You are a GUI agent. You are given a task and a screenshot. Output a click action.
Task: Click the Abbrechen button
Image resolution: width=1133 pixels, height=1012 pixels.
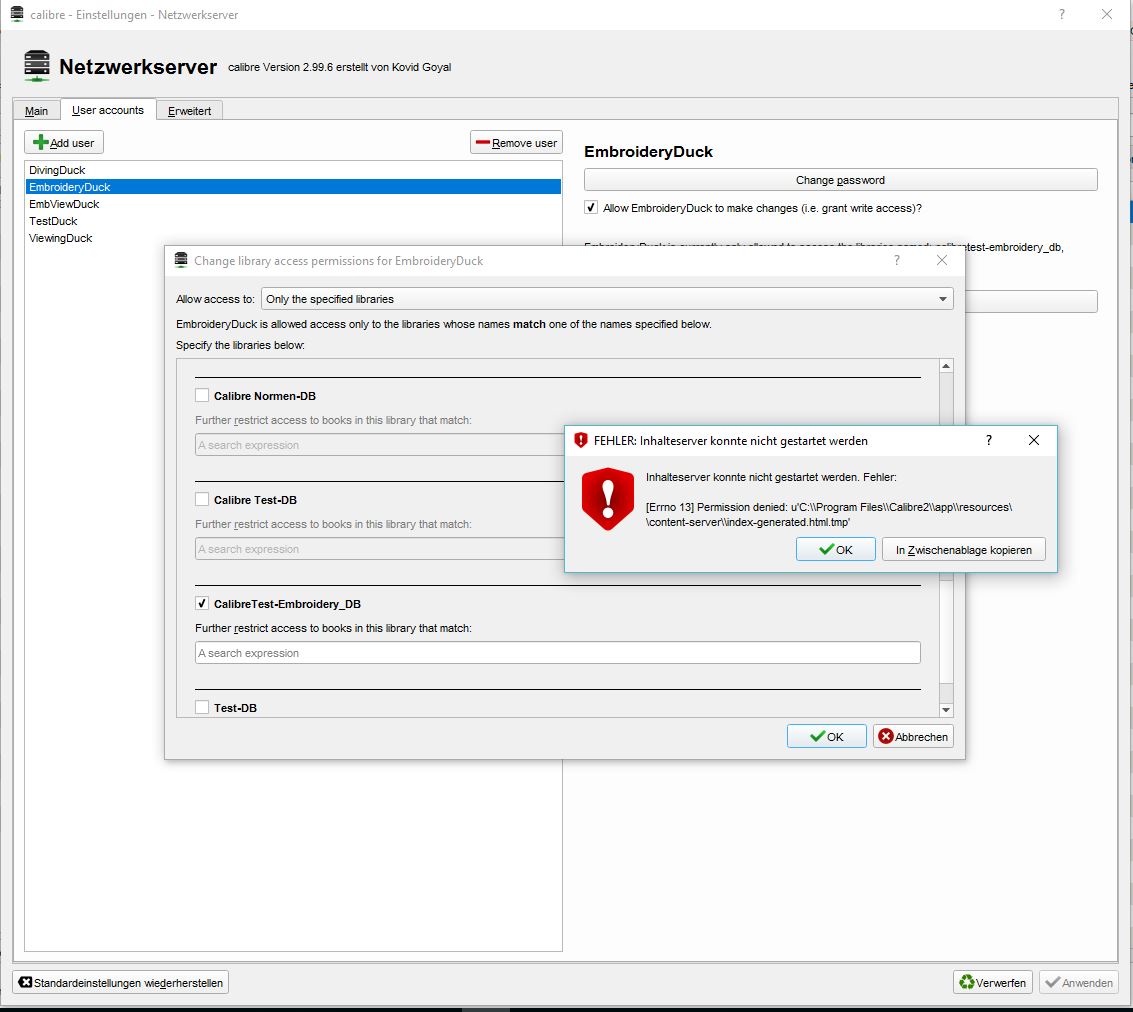coord(913,736)
